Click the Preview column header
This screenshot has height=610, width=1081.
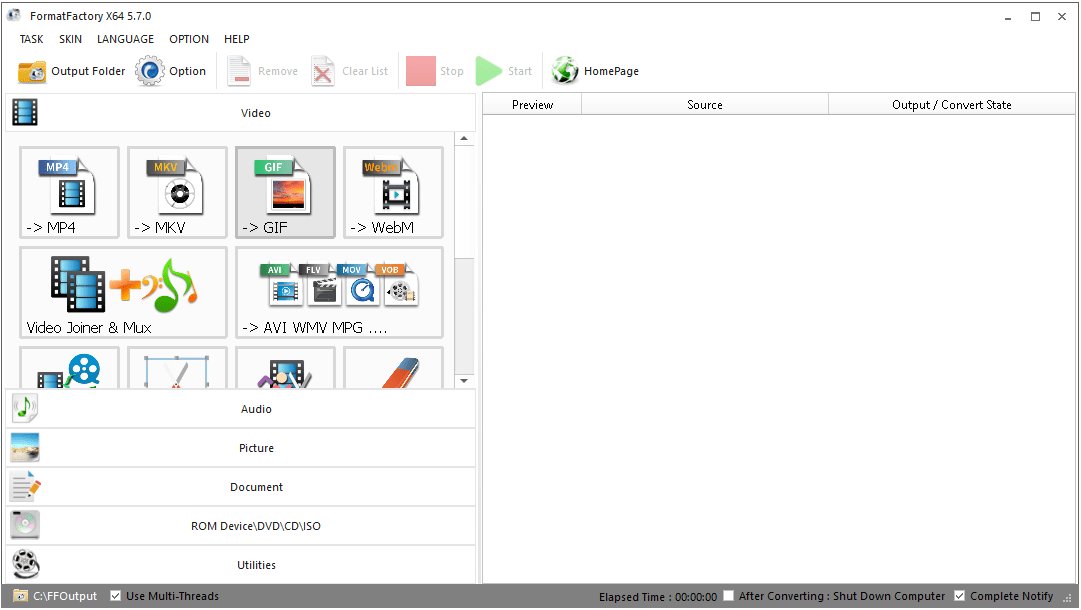(x=532, y=105)
